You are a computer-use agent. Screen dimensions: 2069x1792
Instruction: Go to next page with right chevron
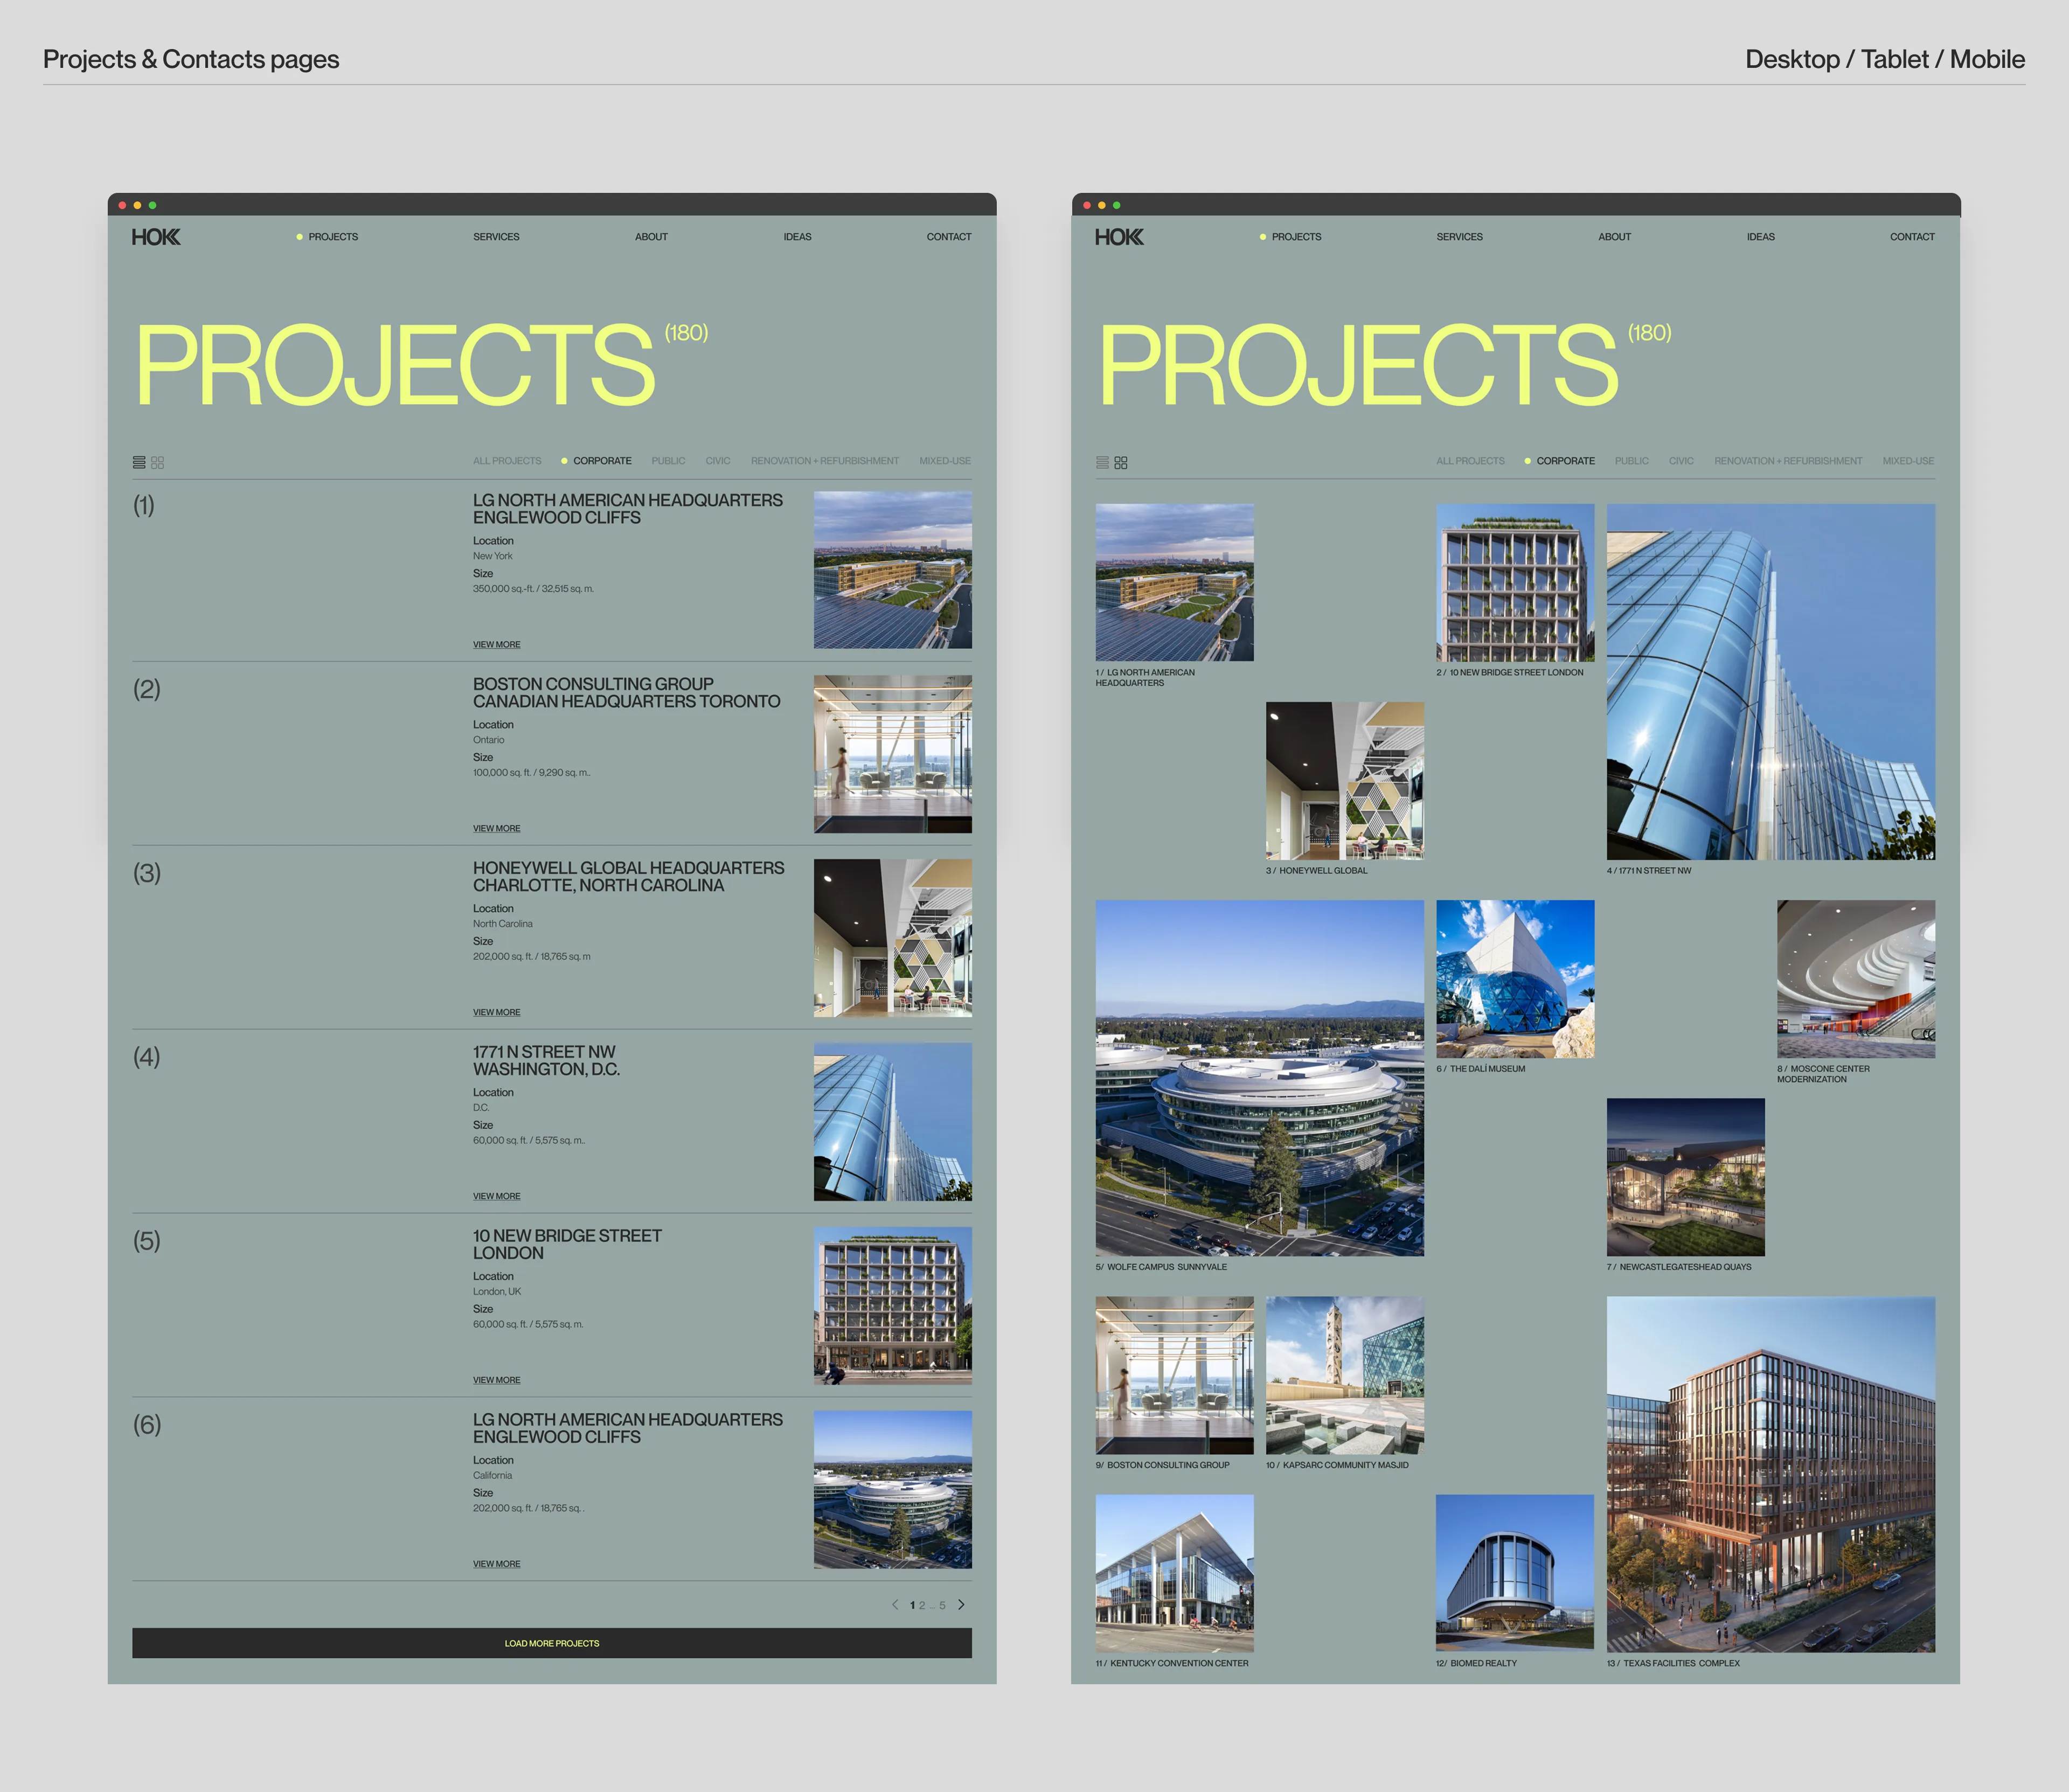[x=961, y=1604]
